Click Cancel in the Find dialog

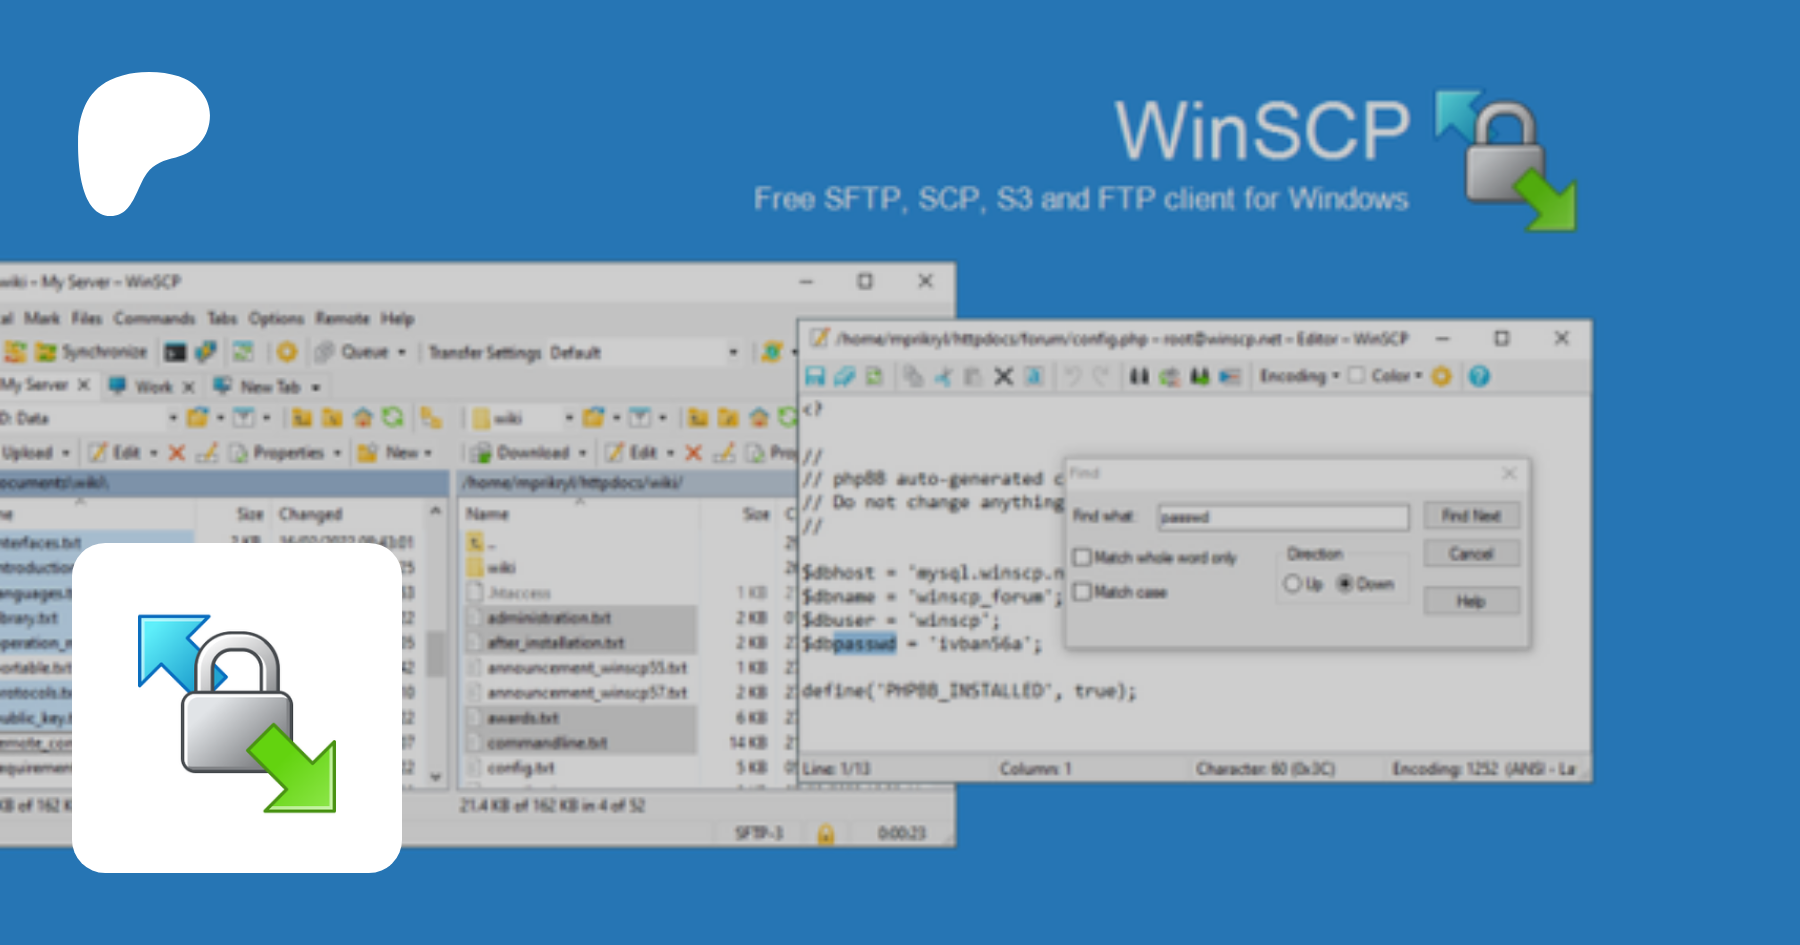tap(1471, 553)
